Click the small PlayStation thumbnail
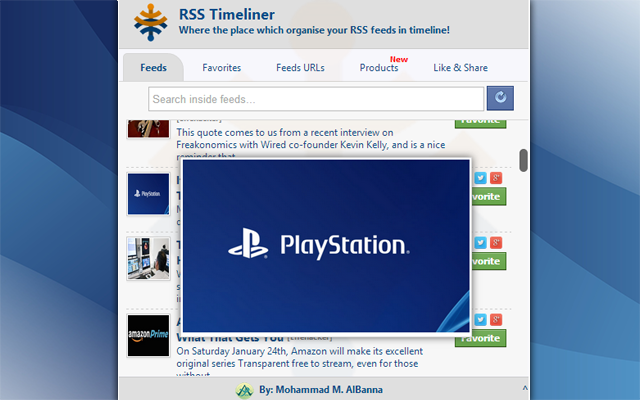Screen dimensions: 640x400 coord(148,194)
